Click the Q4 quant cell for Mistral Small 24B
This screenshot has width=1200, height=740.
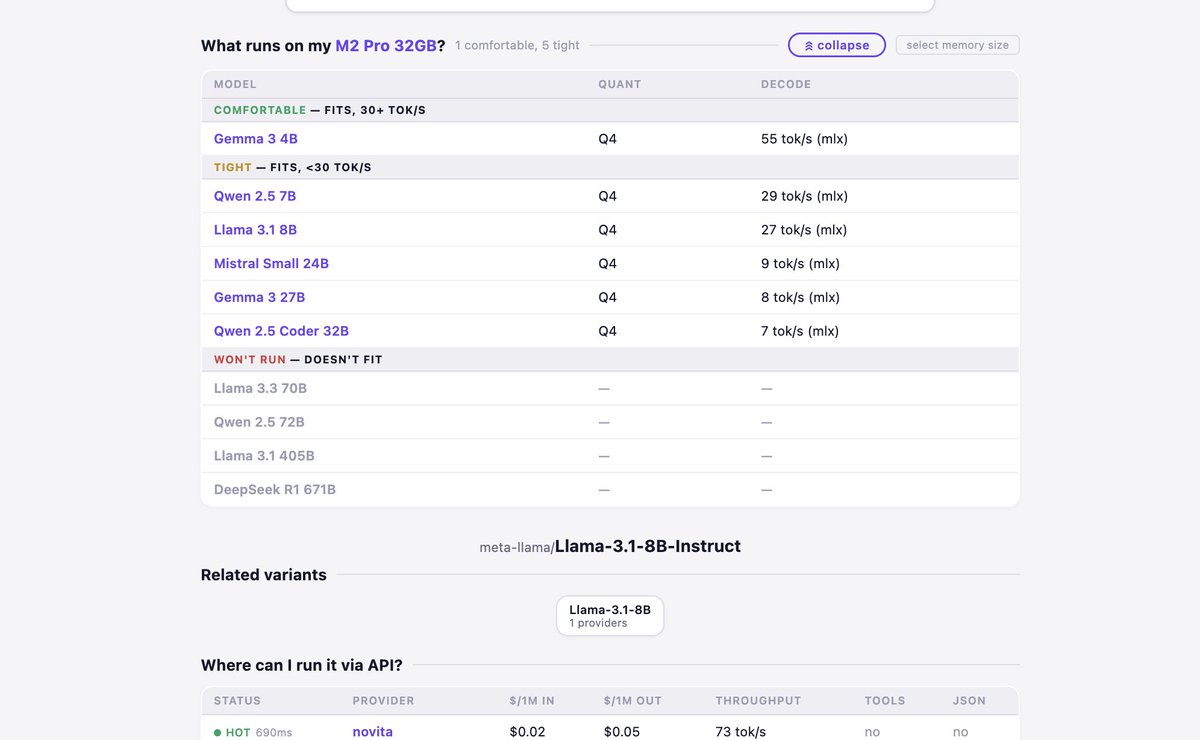[x=608, y=264]
